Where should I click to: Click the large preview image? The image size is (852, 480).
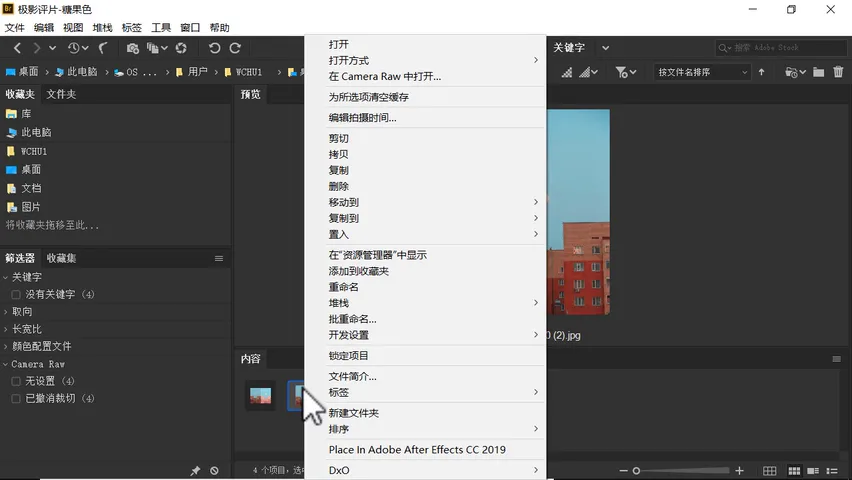pyautogui.click(x=578, y=212)
